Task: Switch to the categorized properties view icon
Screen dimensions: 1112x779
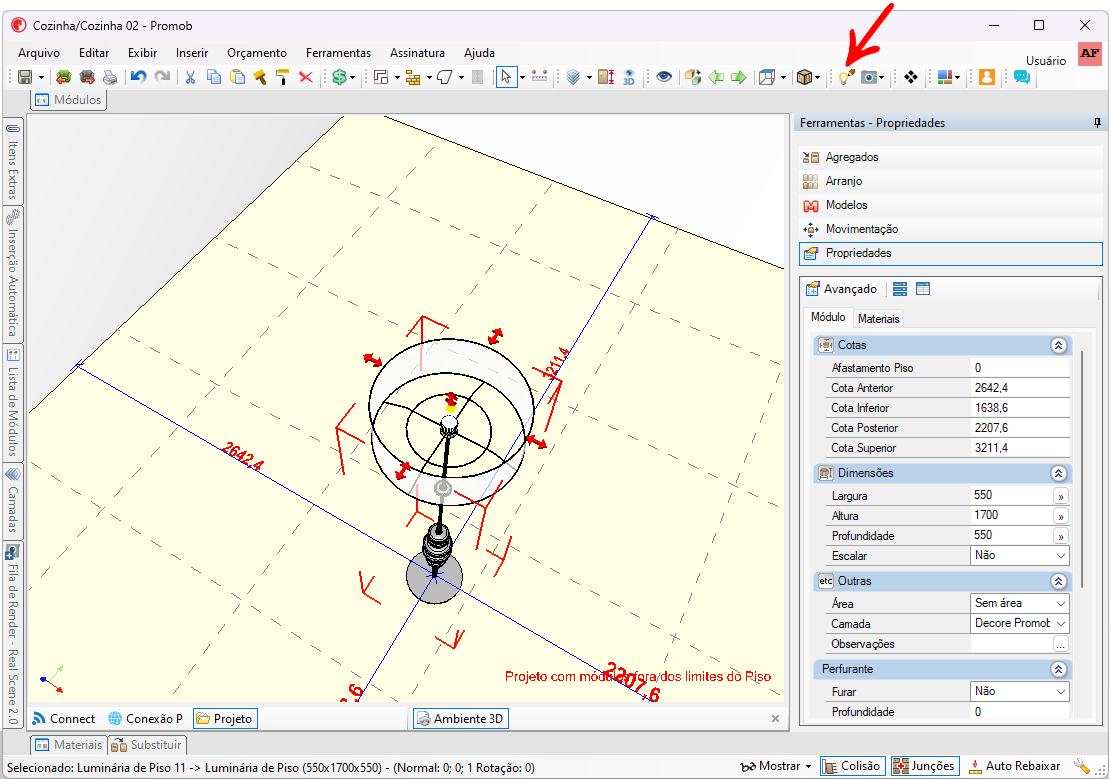Action: tap(900, 289)
